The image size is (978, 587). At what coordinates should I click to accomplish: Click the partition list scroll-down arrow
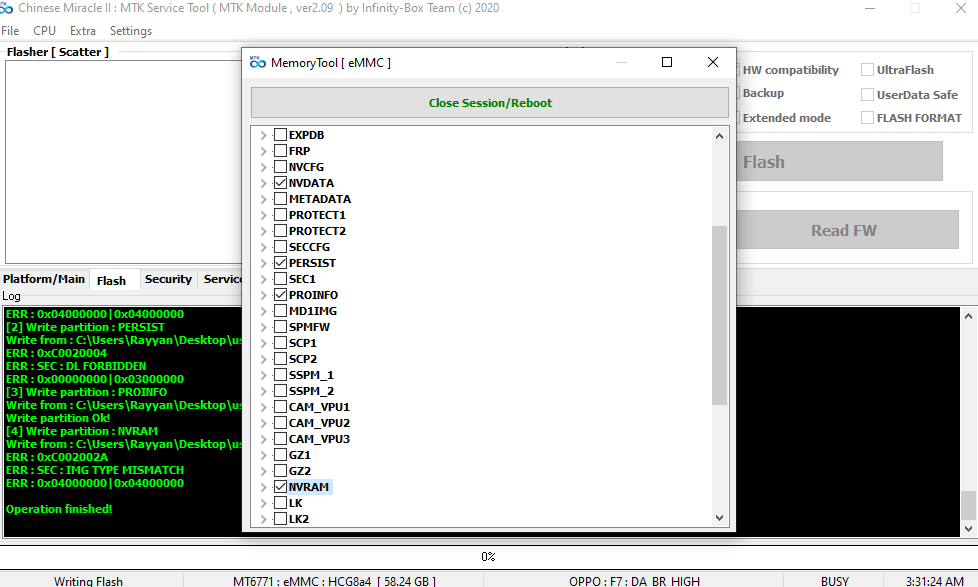click(719, 518)
